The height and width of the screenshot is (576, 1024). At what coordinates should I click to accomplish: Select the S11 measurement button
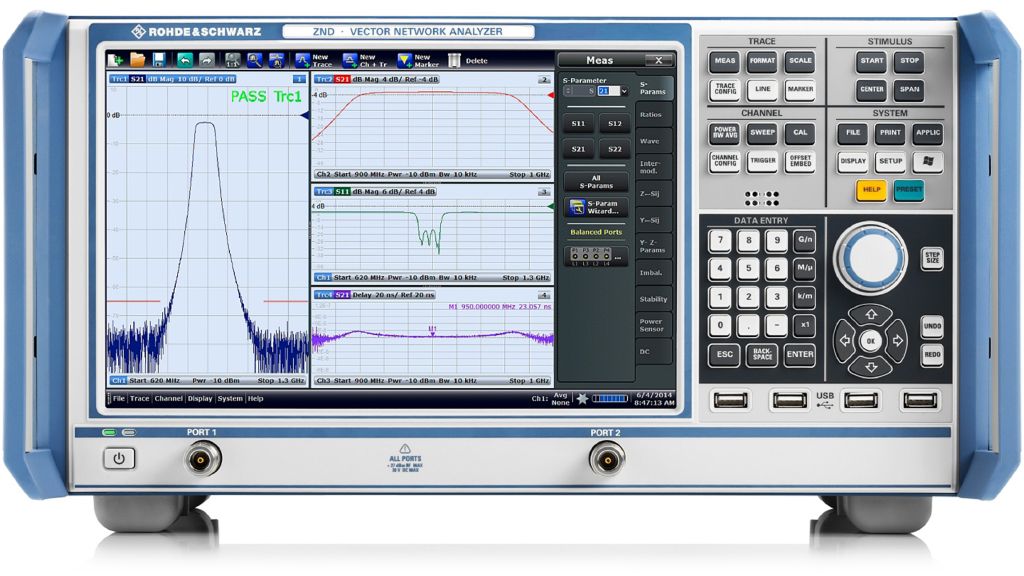coord(578,123)
